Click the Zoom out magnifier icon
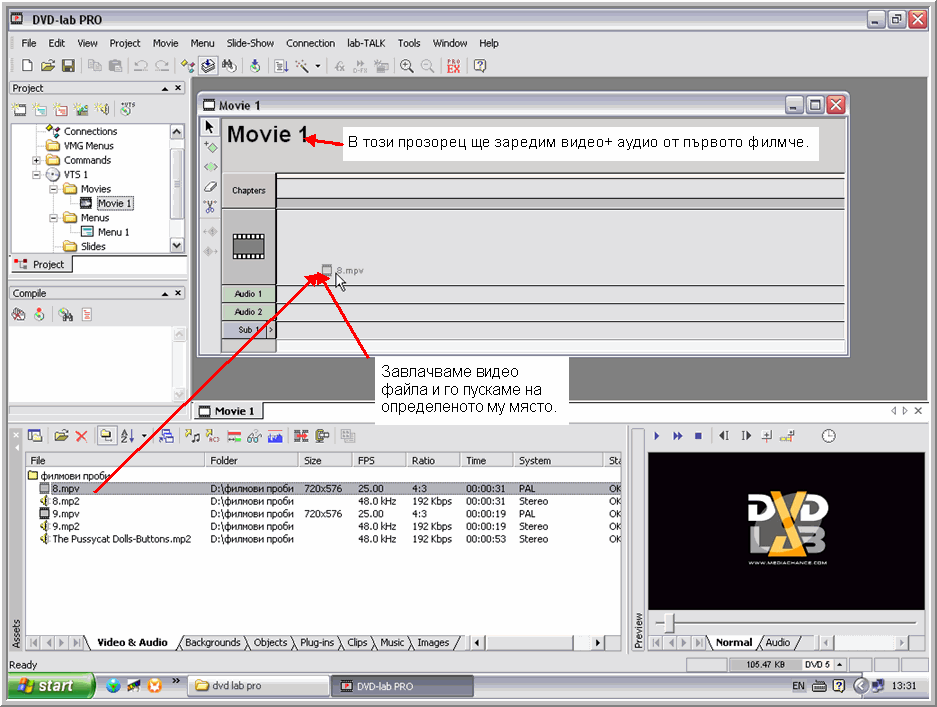 428,66
